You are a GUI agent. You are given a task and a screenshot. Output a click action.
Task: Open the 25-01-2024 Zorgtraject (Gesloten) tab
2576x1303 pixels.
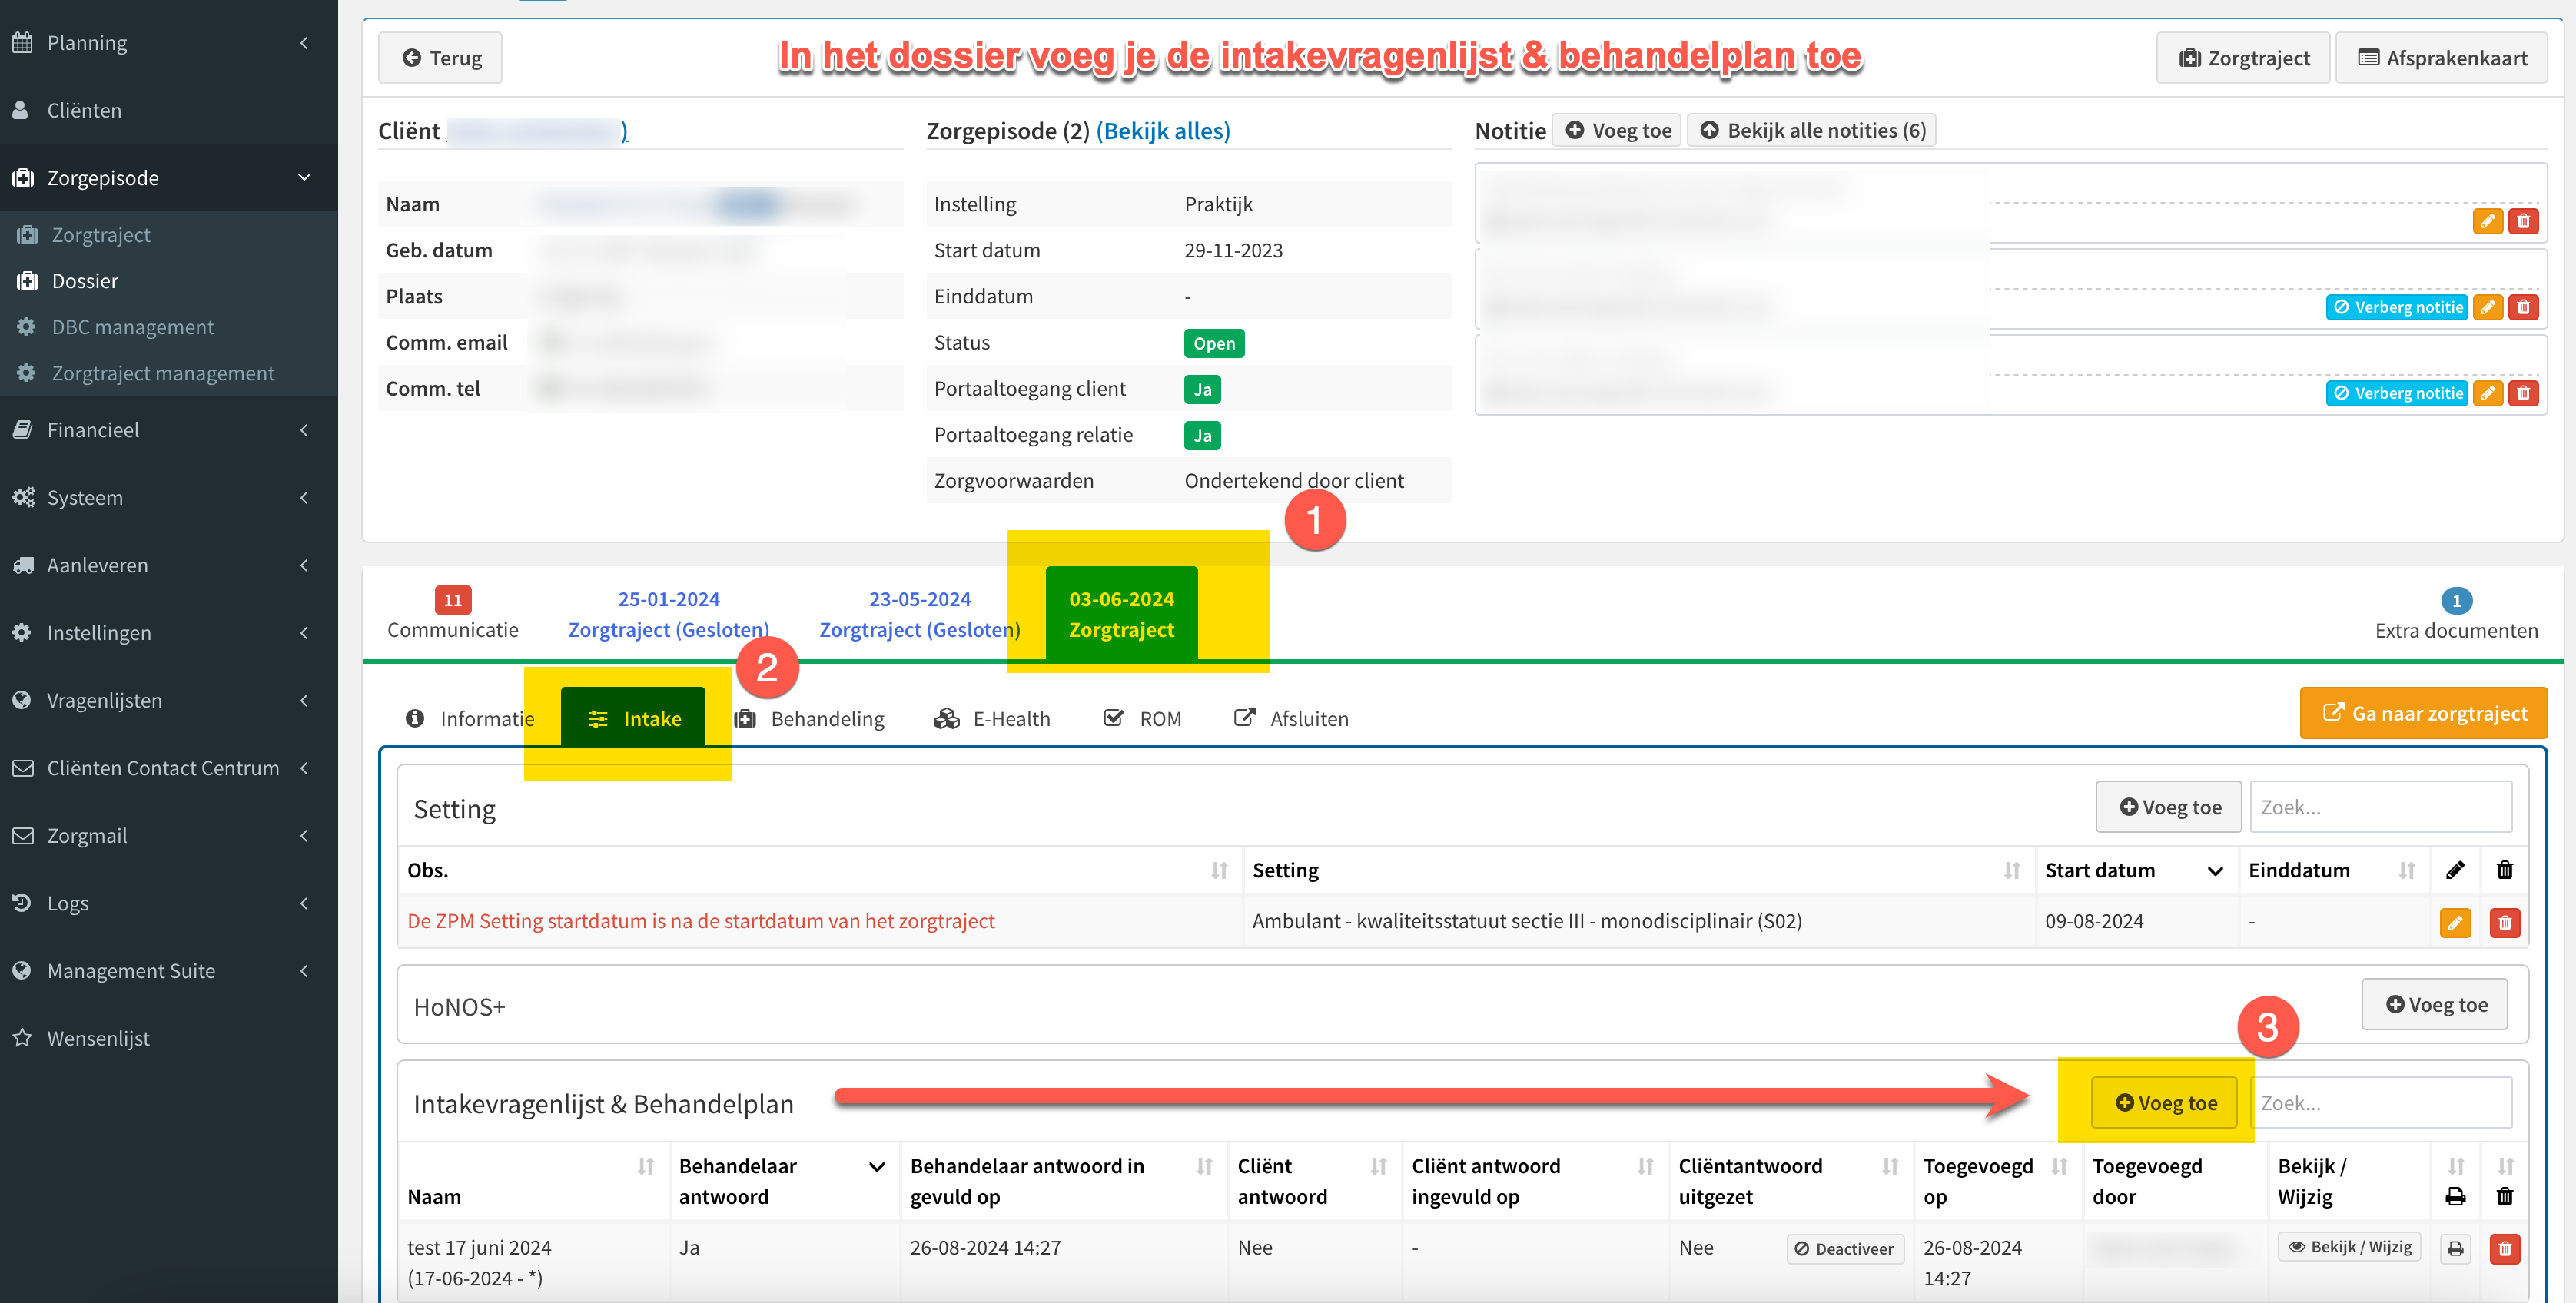point(669,615)
